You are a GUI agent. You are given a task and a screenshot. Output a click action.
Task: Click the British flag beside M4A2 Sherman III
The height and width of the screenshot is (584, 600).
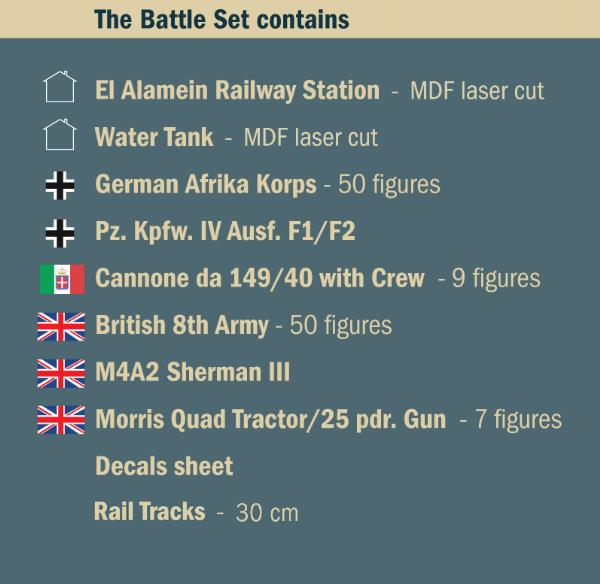(61, 373)
